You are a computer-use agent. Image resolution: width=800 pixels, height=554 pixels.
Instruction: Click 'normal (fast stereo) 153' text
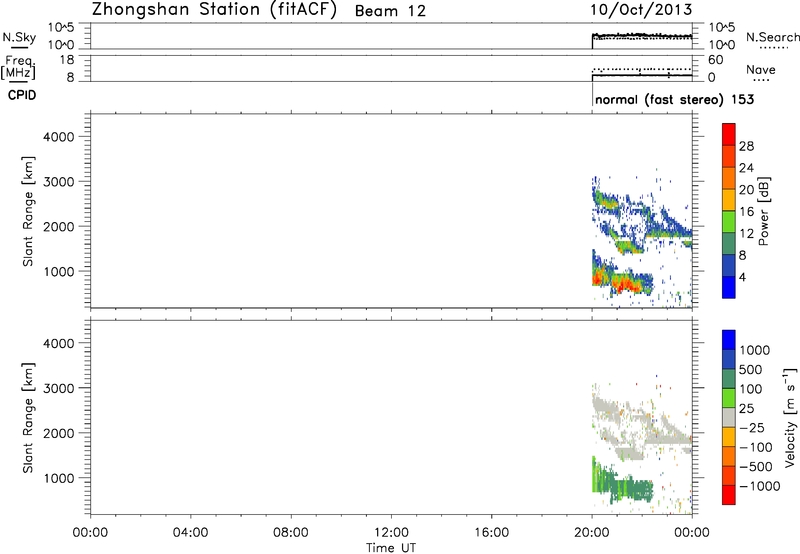tap(674, 99)
